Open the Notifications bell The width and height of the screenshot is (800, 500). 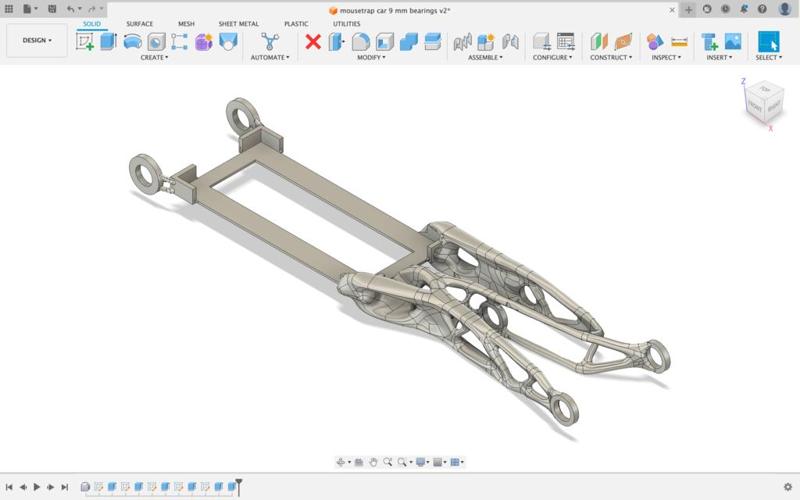click(x=744, y=9)
